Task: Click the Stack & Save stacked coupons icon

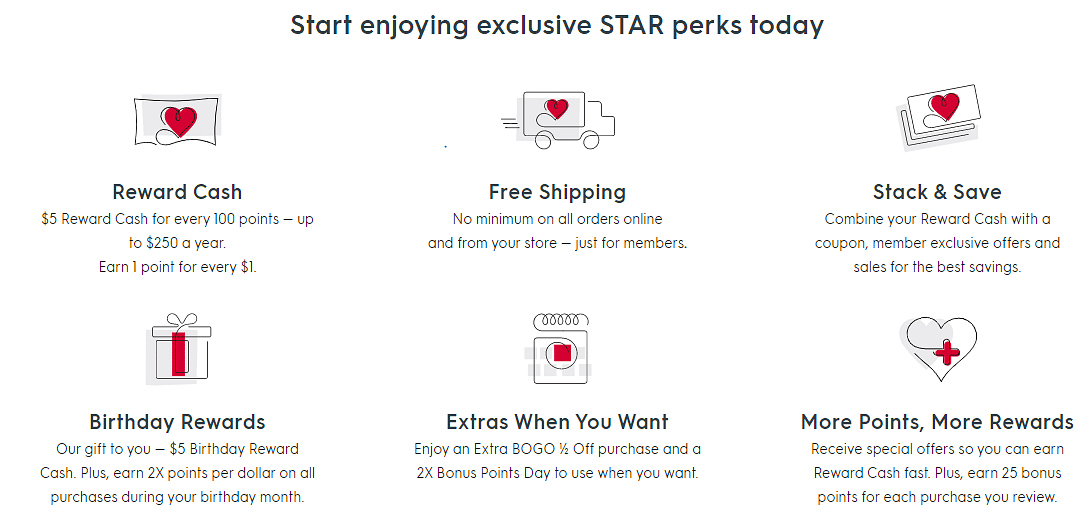Action: (x=938, y=117)
